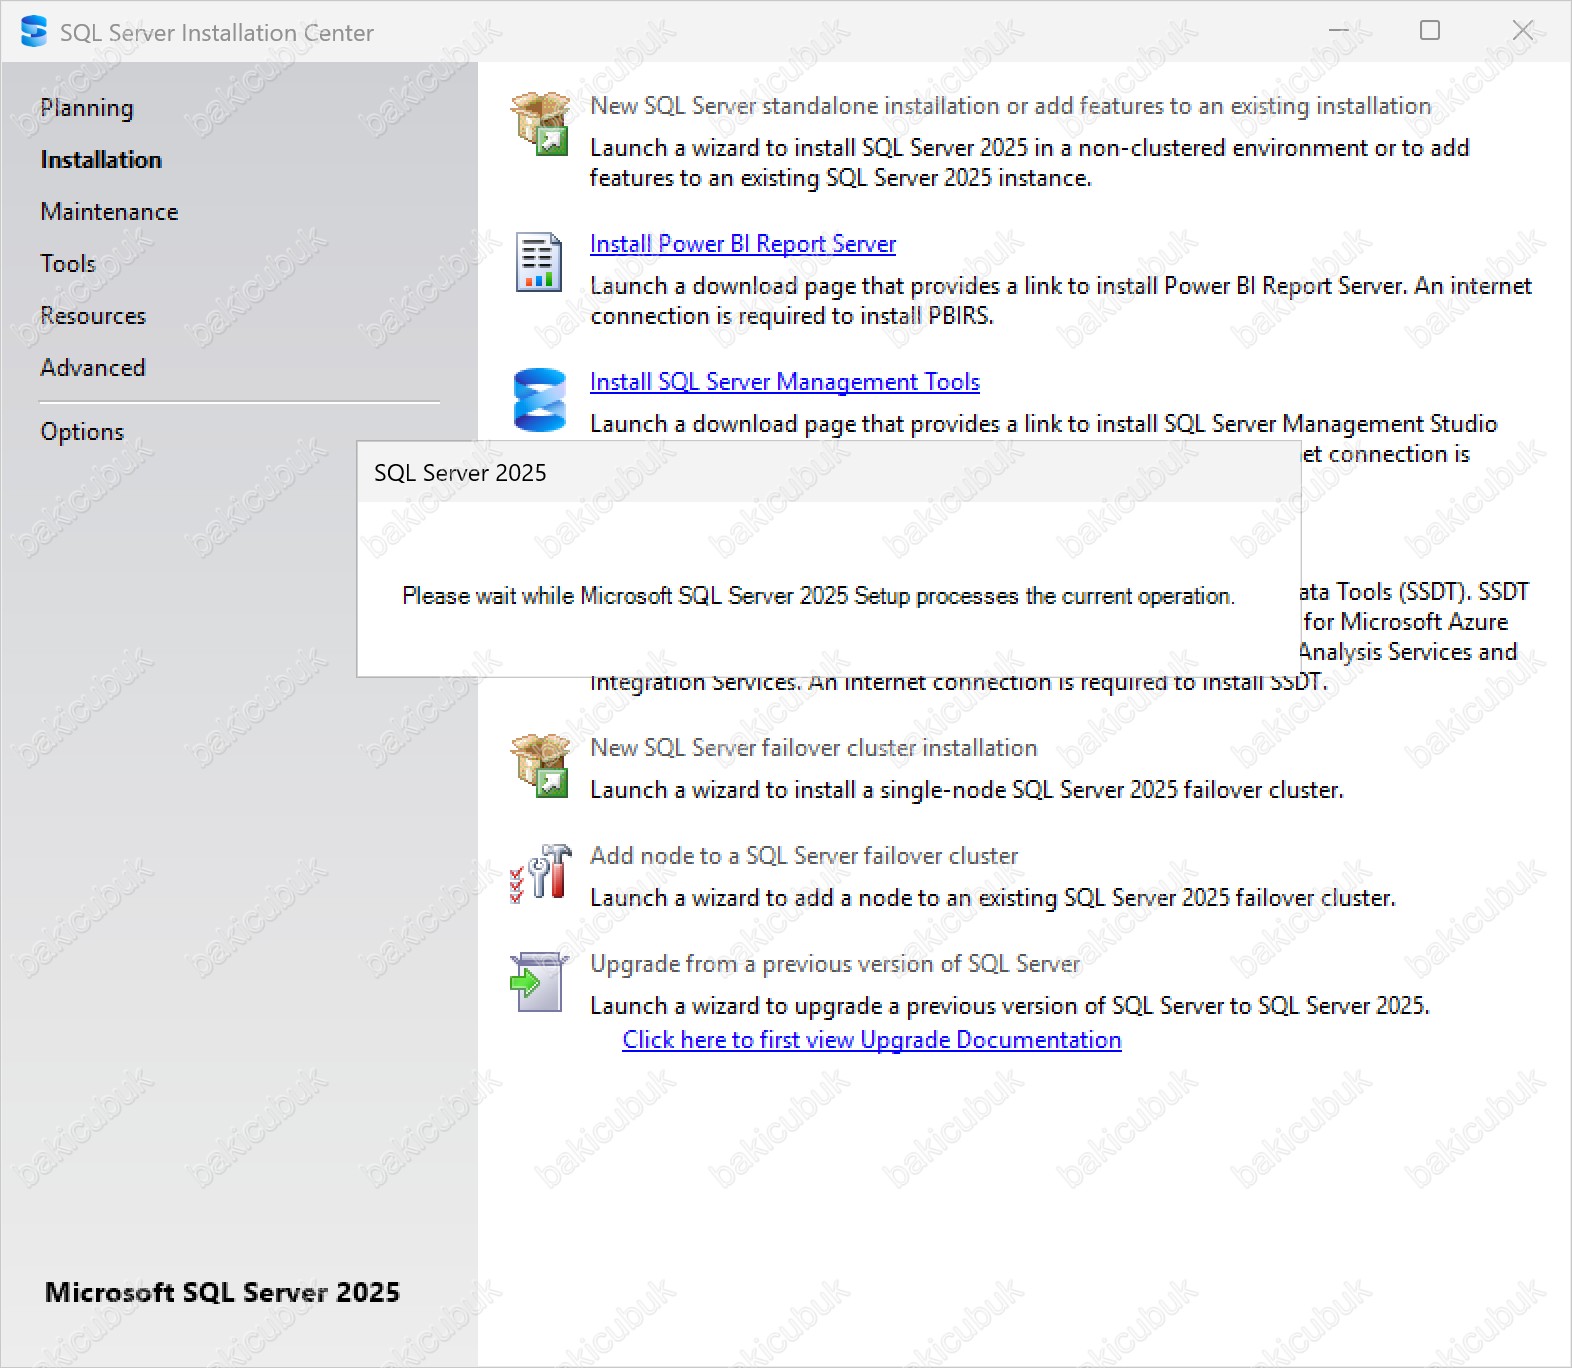Start new SQL Server standalone installation

1010,106
